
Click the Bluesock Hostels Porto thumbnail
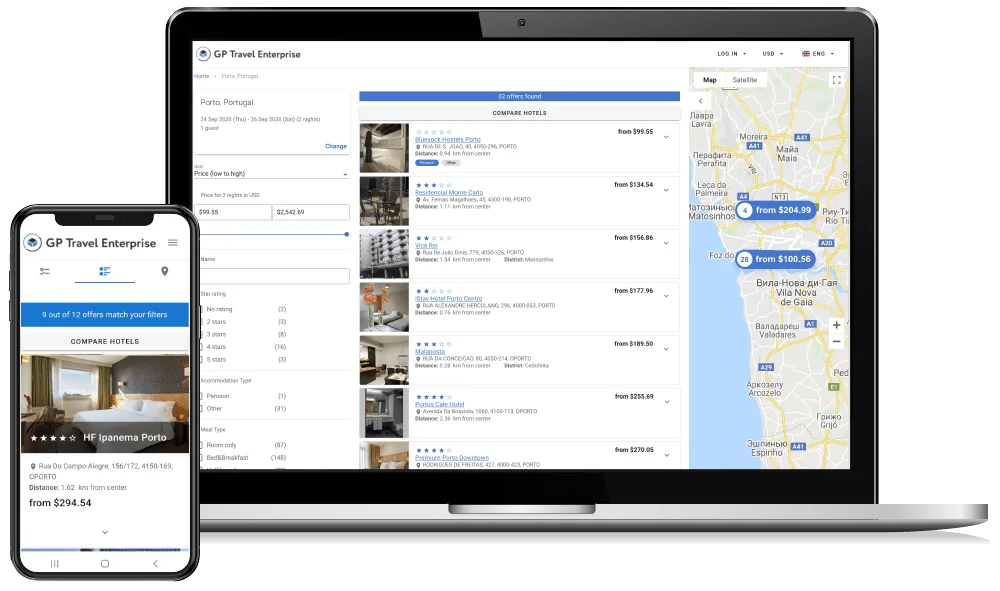[x=384, y=148]
